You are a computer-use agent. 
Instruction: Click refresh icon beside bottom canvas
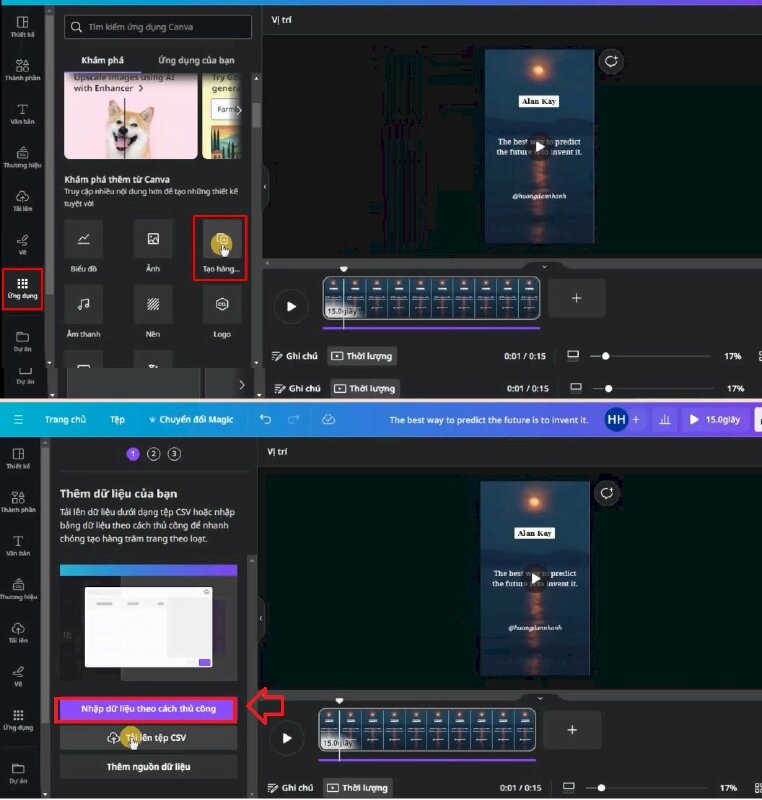(606, 493)
